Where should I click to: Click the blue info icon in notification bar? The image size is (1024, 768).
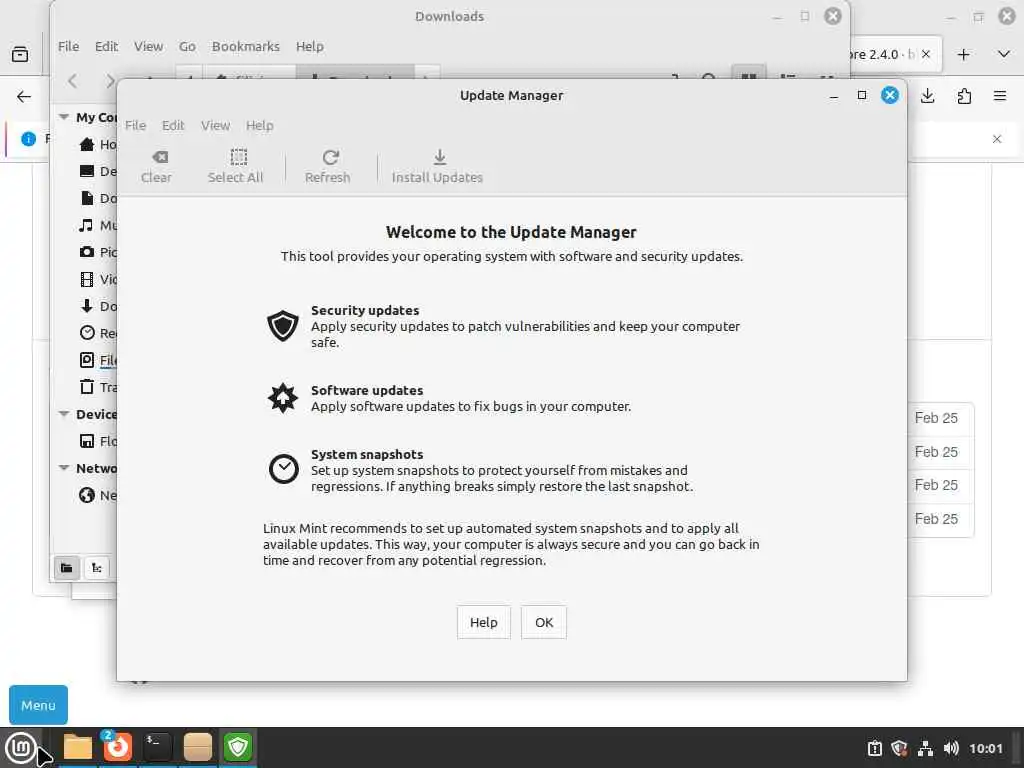[x=28, y=139]
